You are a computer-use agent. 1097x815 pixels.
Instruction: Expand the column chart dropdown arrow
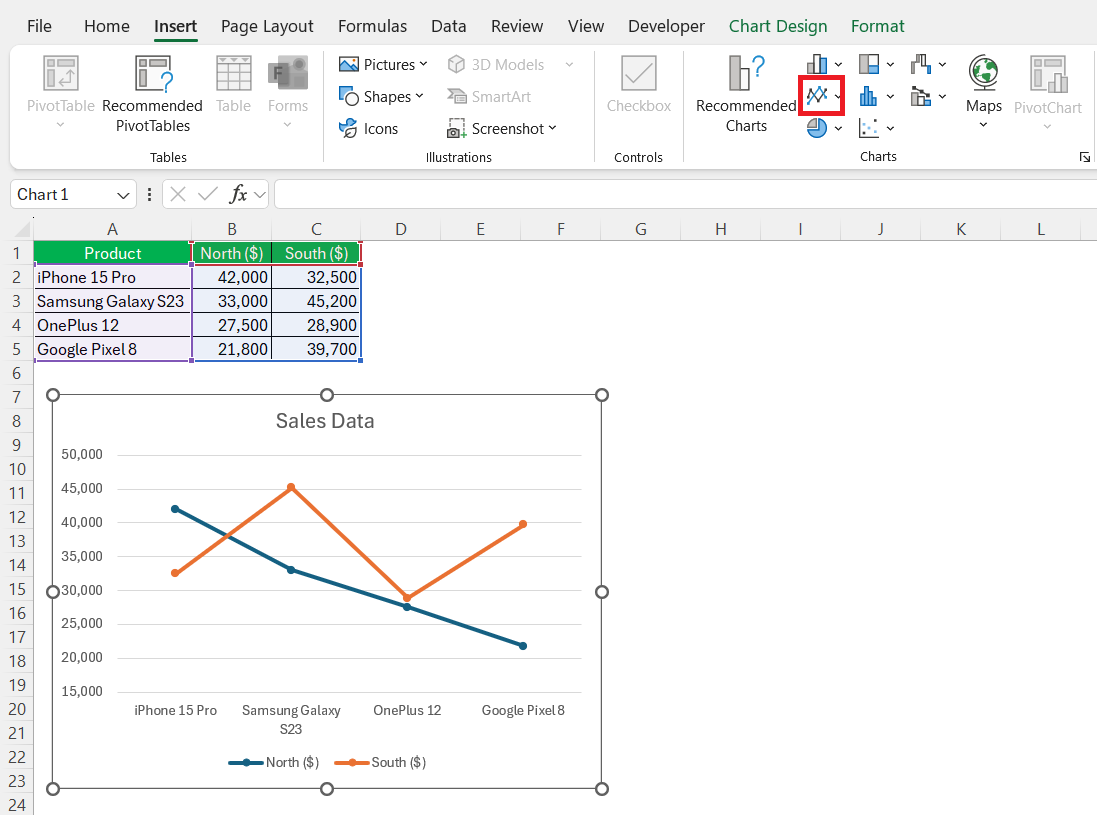point(838,64)
